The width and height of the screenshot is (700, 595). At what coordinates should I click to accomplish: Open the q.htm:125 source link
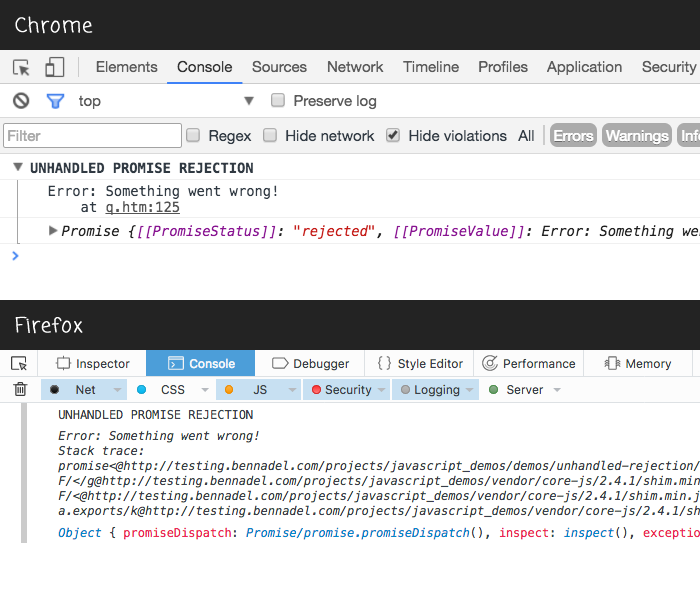coord(142,207)
